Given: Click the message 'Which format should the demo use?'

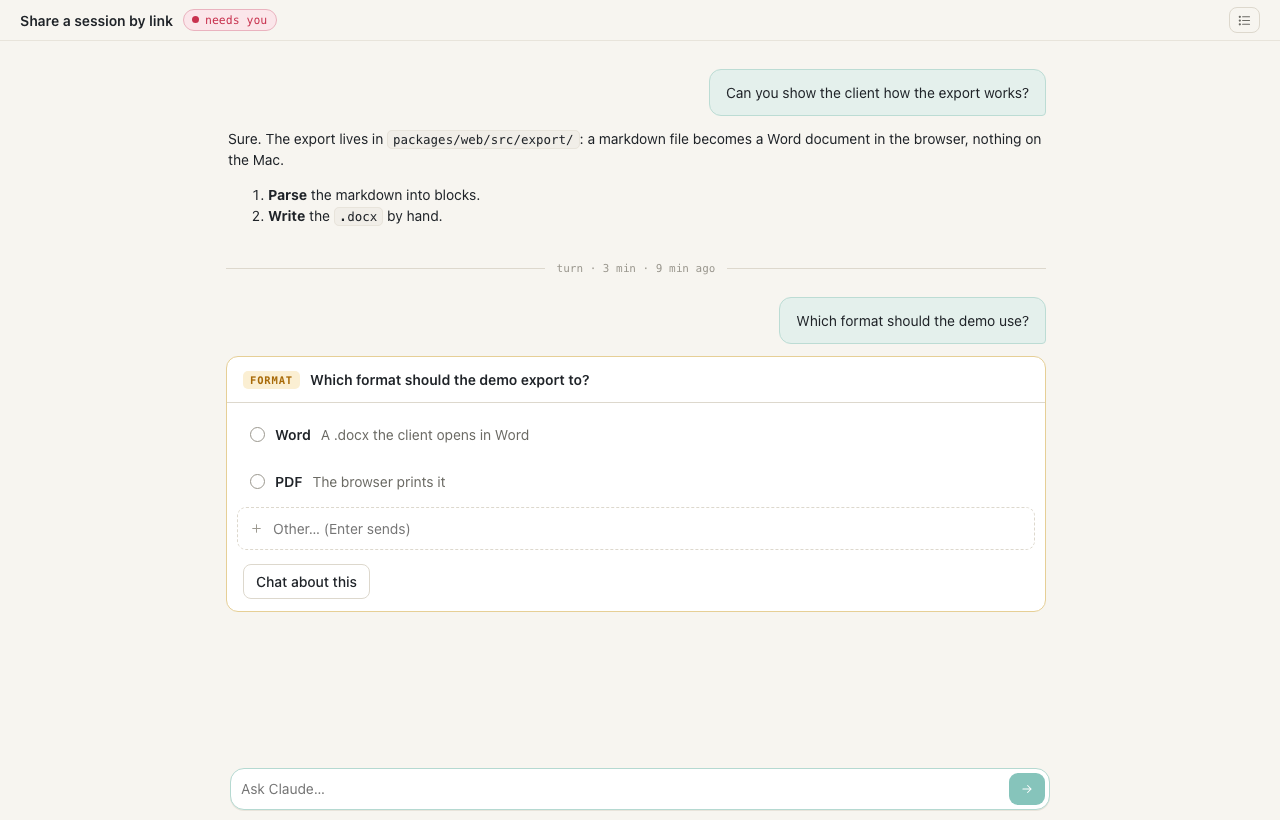Looking at the screenshot, I should 912,321.
